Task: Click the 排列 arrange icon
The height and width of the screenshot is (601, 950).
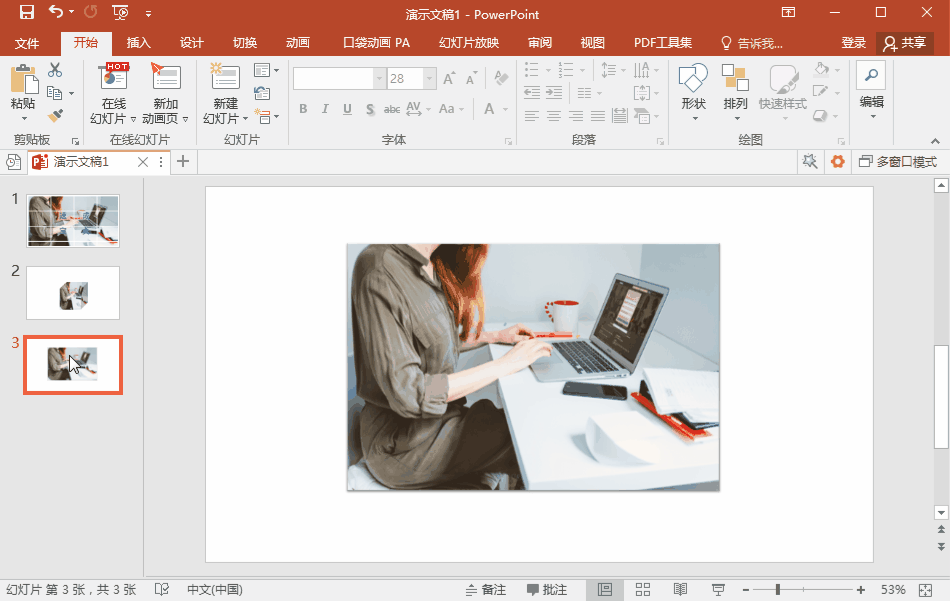Action: (735, 79)
